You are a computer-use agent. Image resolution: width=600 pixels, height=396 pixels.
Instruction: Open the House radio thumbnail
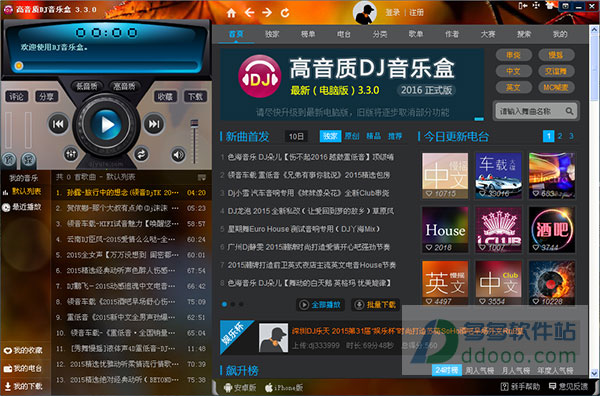click(x=445, y=230)
